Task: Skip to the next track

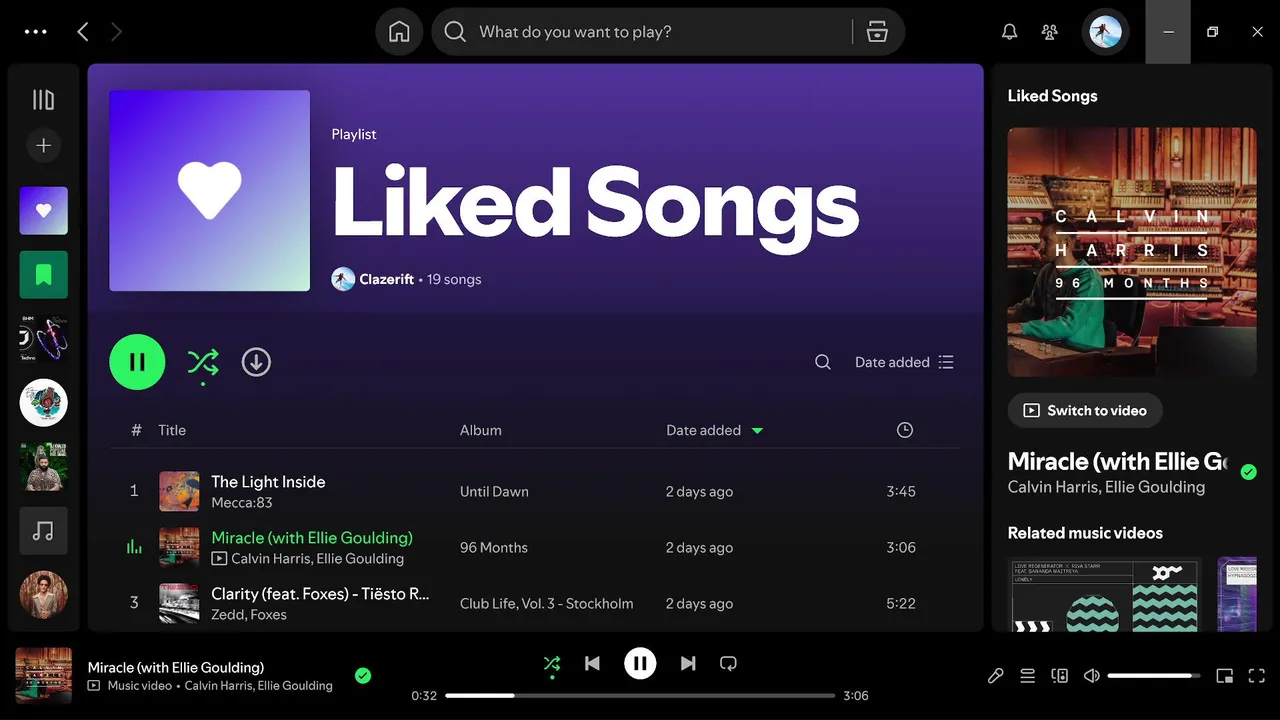Action: [688, 663]
